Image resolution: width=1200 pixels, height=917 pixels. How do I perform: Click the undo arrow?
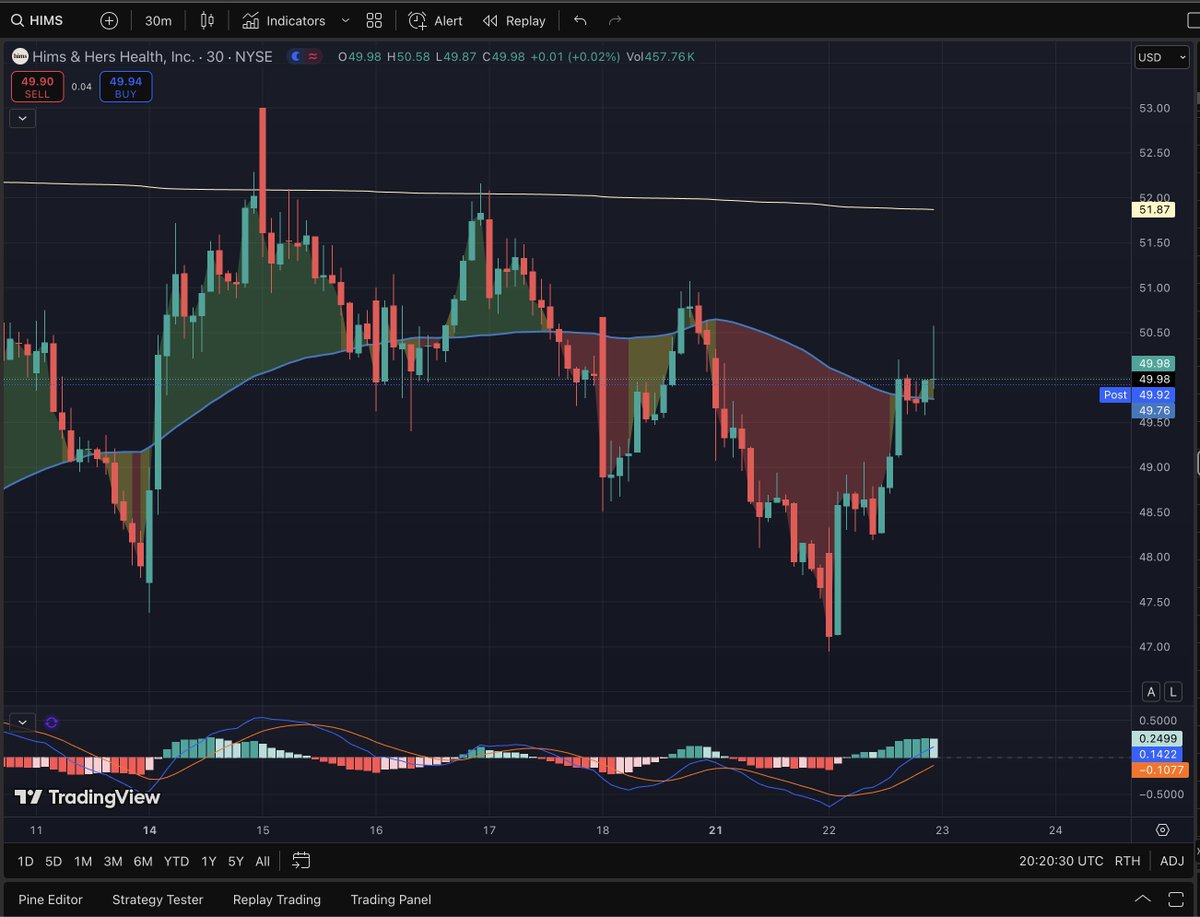pyautogui.click(x=580, y=20)
